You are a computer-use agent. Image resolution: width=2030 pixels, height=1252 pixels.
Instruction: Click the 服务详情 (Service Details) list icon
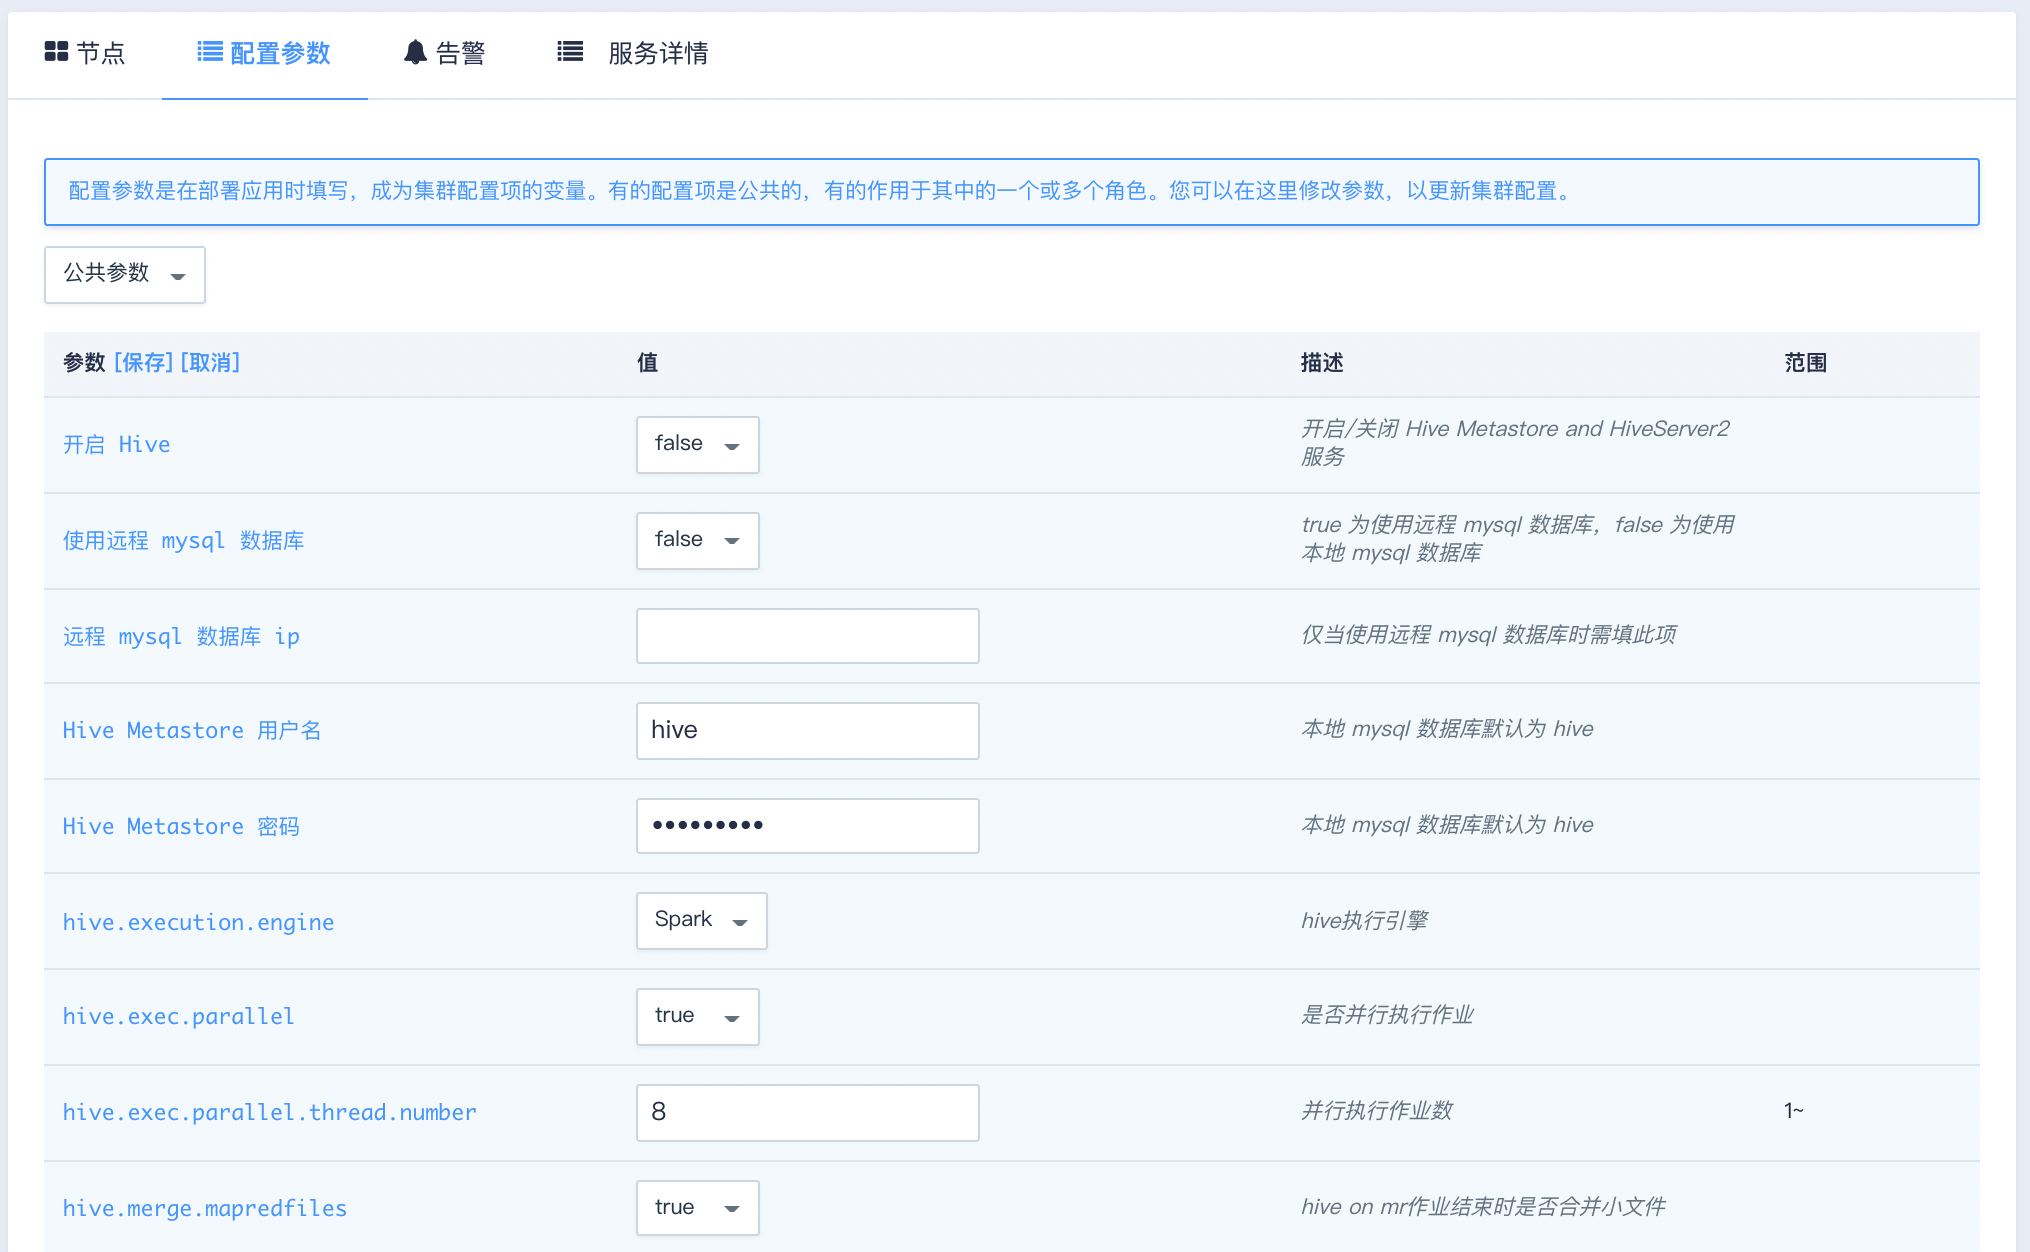point(570,52)
